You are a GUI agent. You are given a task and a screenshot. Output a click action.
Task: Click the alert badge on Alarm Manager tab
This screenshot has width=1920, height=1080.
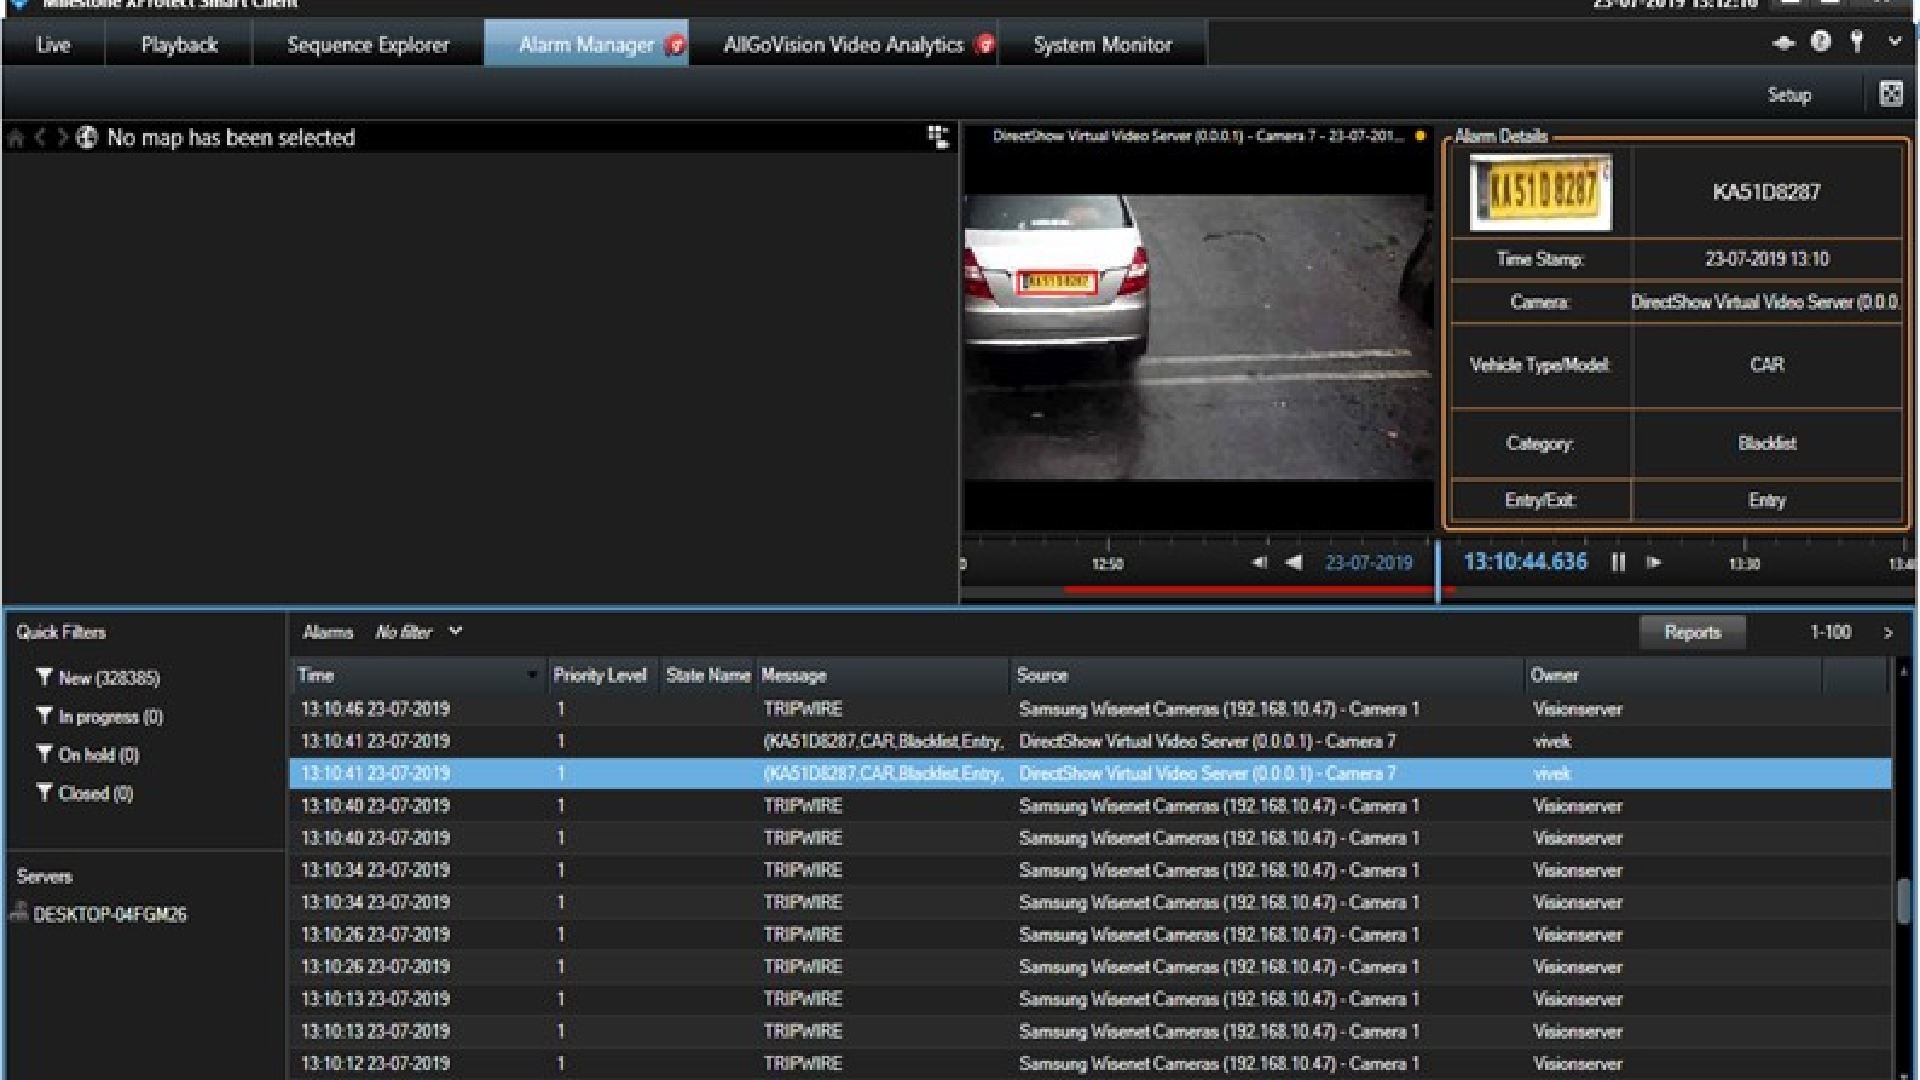(x=676, y=45)
